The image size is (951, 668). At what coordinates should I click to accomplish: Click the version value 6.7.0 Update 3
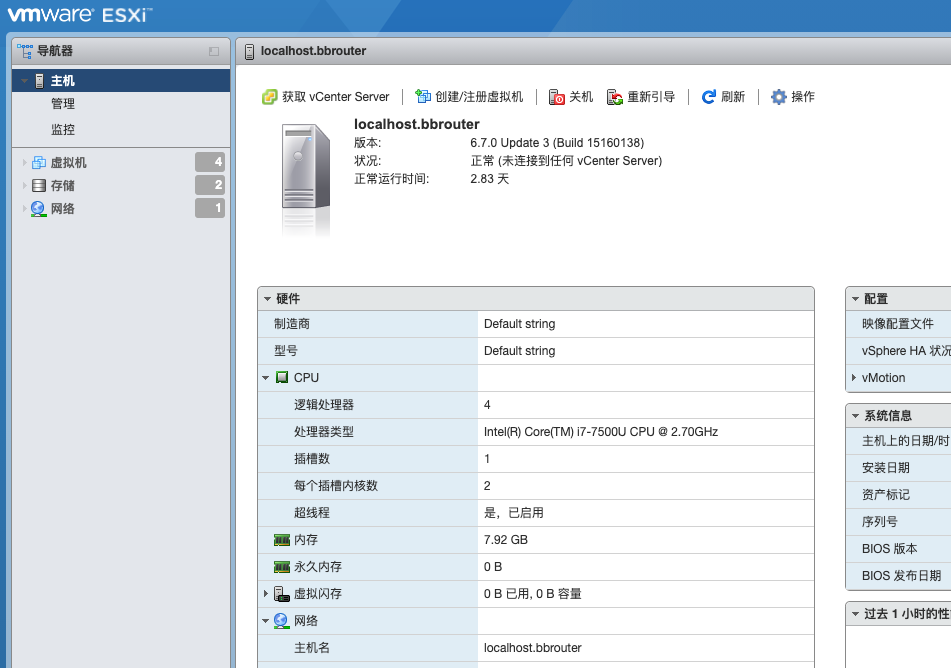coord(557,143)
